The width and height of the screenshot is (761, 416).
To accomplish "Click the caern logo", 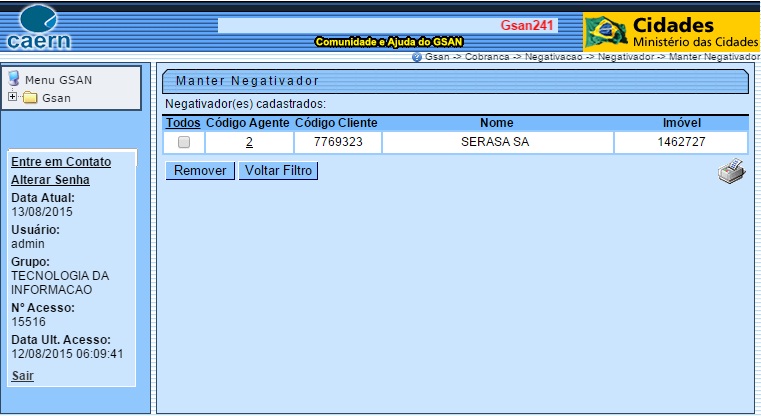I will pyautogui.click(x=39, y=27).
